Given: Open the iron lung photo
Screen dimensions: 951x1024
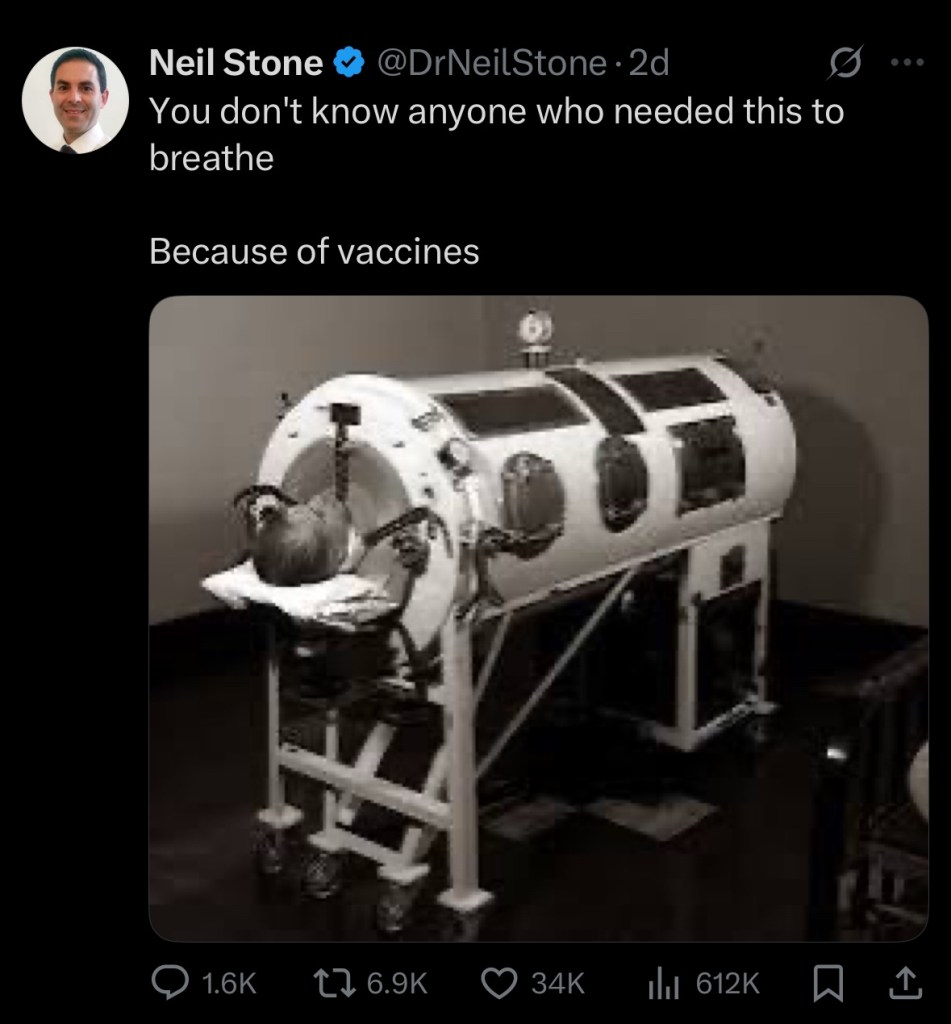Looking at the screenshot, I should click(538, 617).
